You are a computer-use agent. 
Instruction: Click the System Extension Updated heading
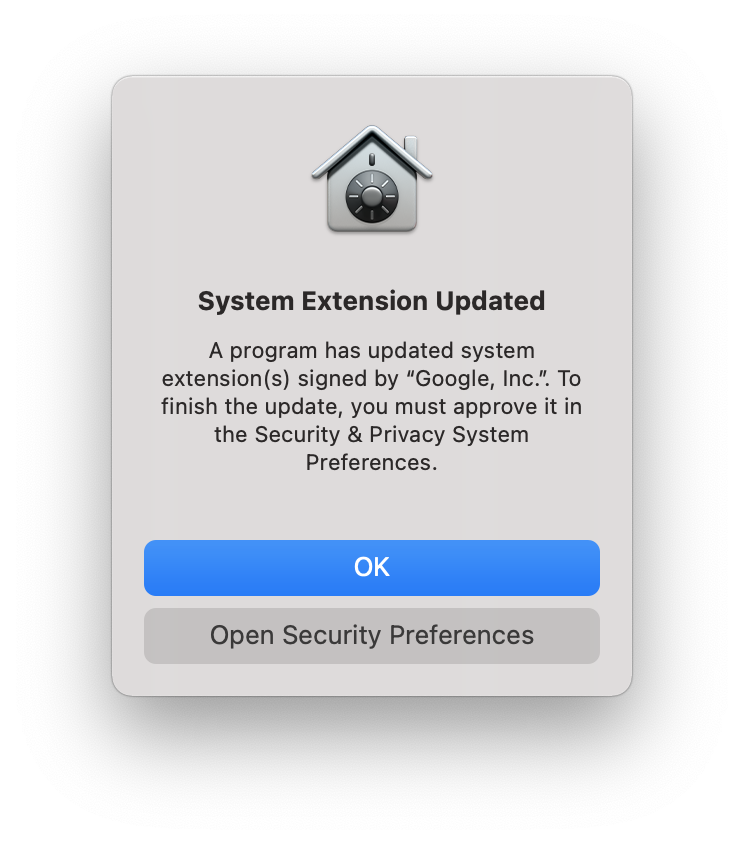pyautogui.click(x=371, y=301)
